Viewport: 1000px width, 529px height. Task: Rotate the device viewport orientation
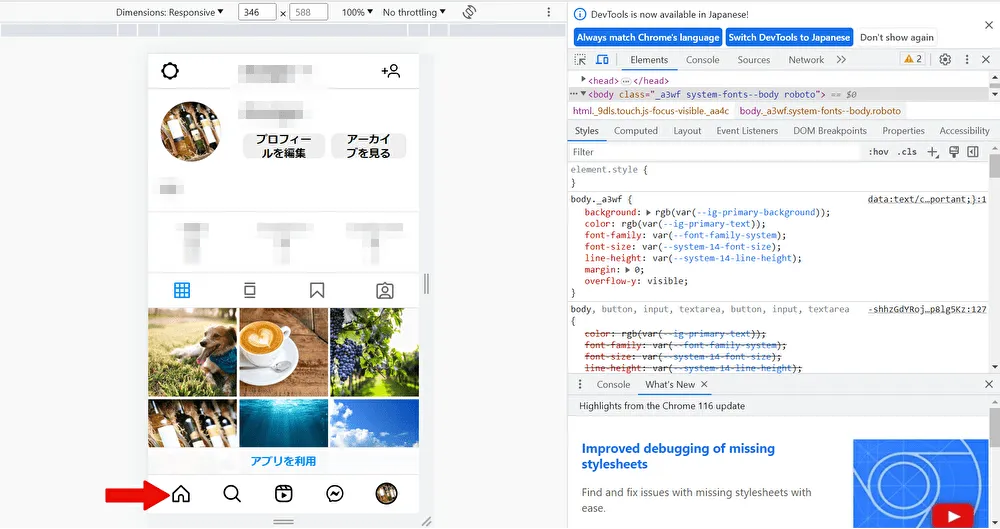tap(469, 12)
